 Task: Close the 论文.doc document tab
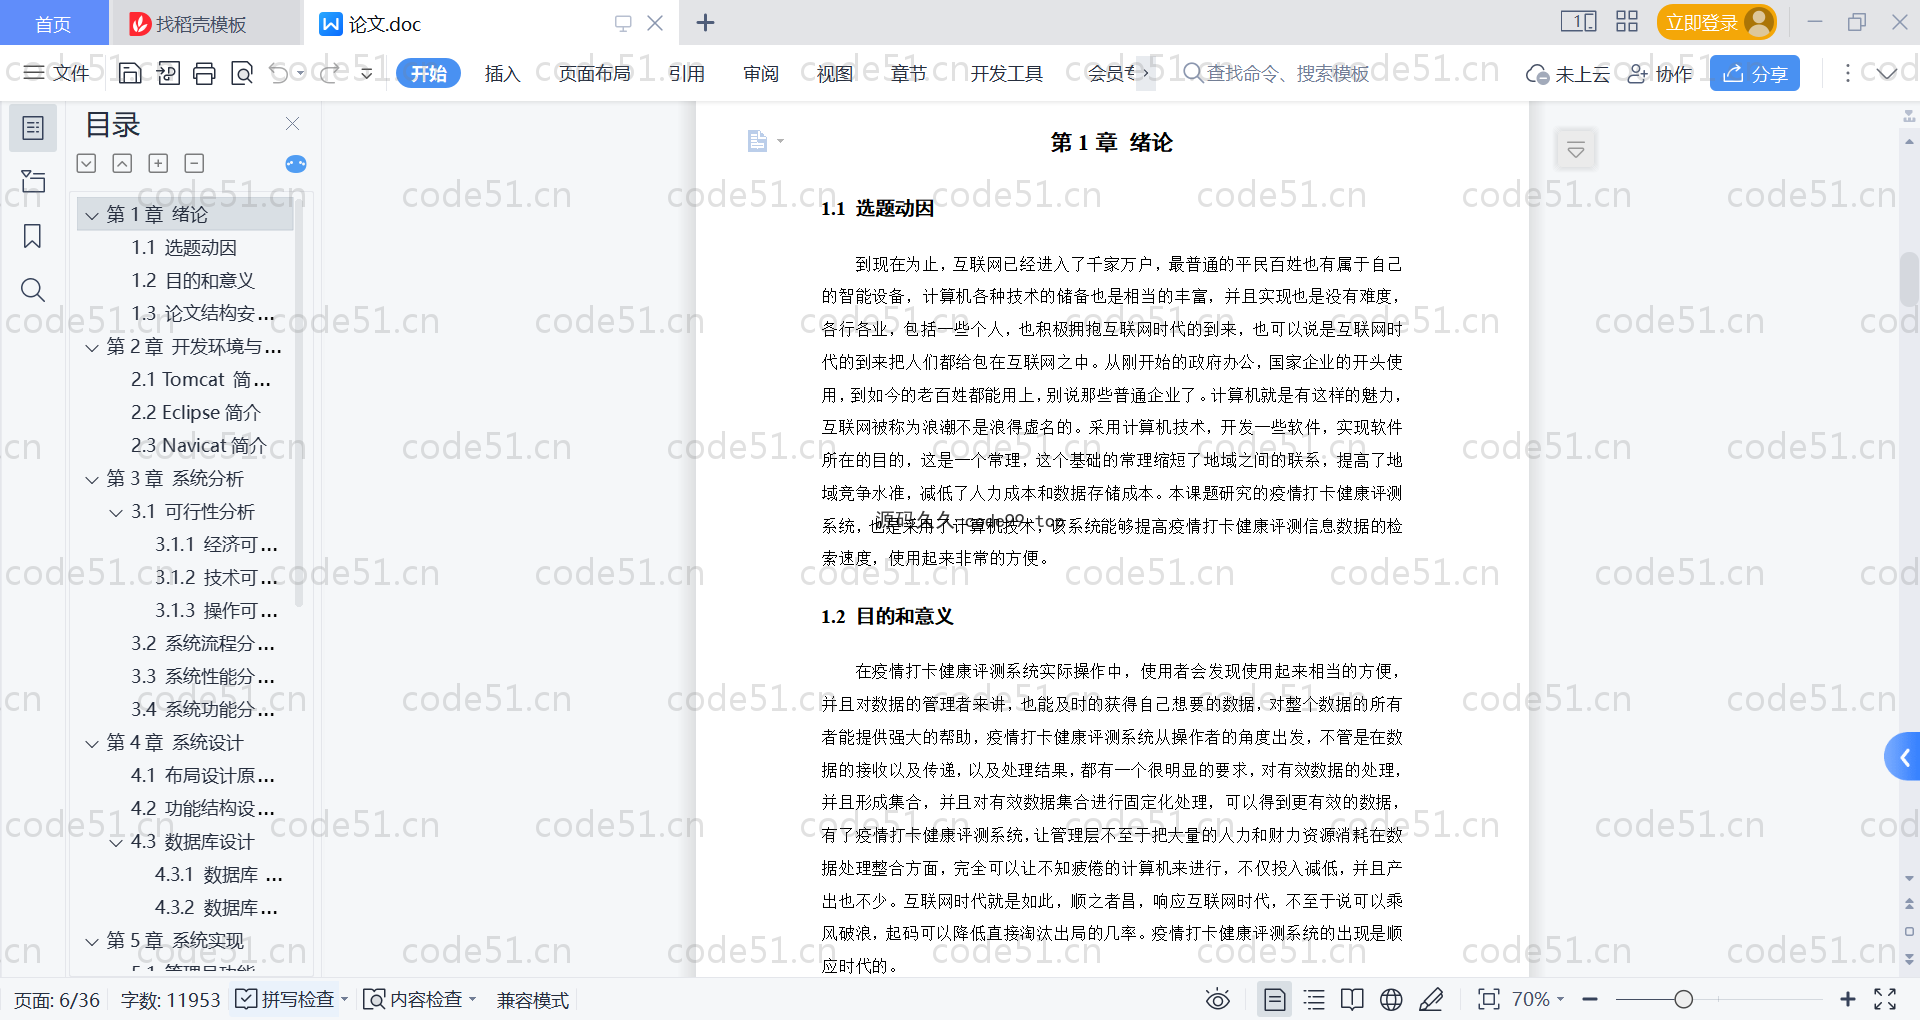click(x=655, y=22)
